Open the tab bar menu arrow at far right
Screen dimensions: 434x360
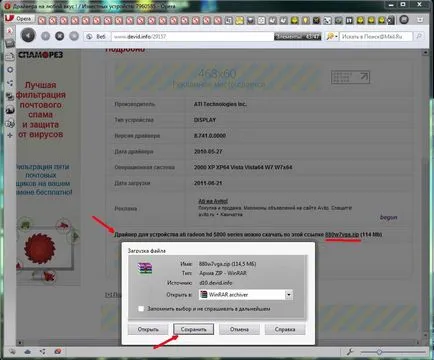pyautogui.click(x=421, y=20)
